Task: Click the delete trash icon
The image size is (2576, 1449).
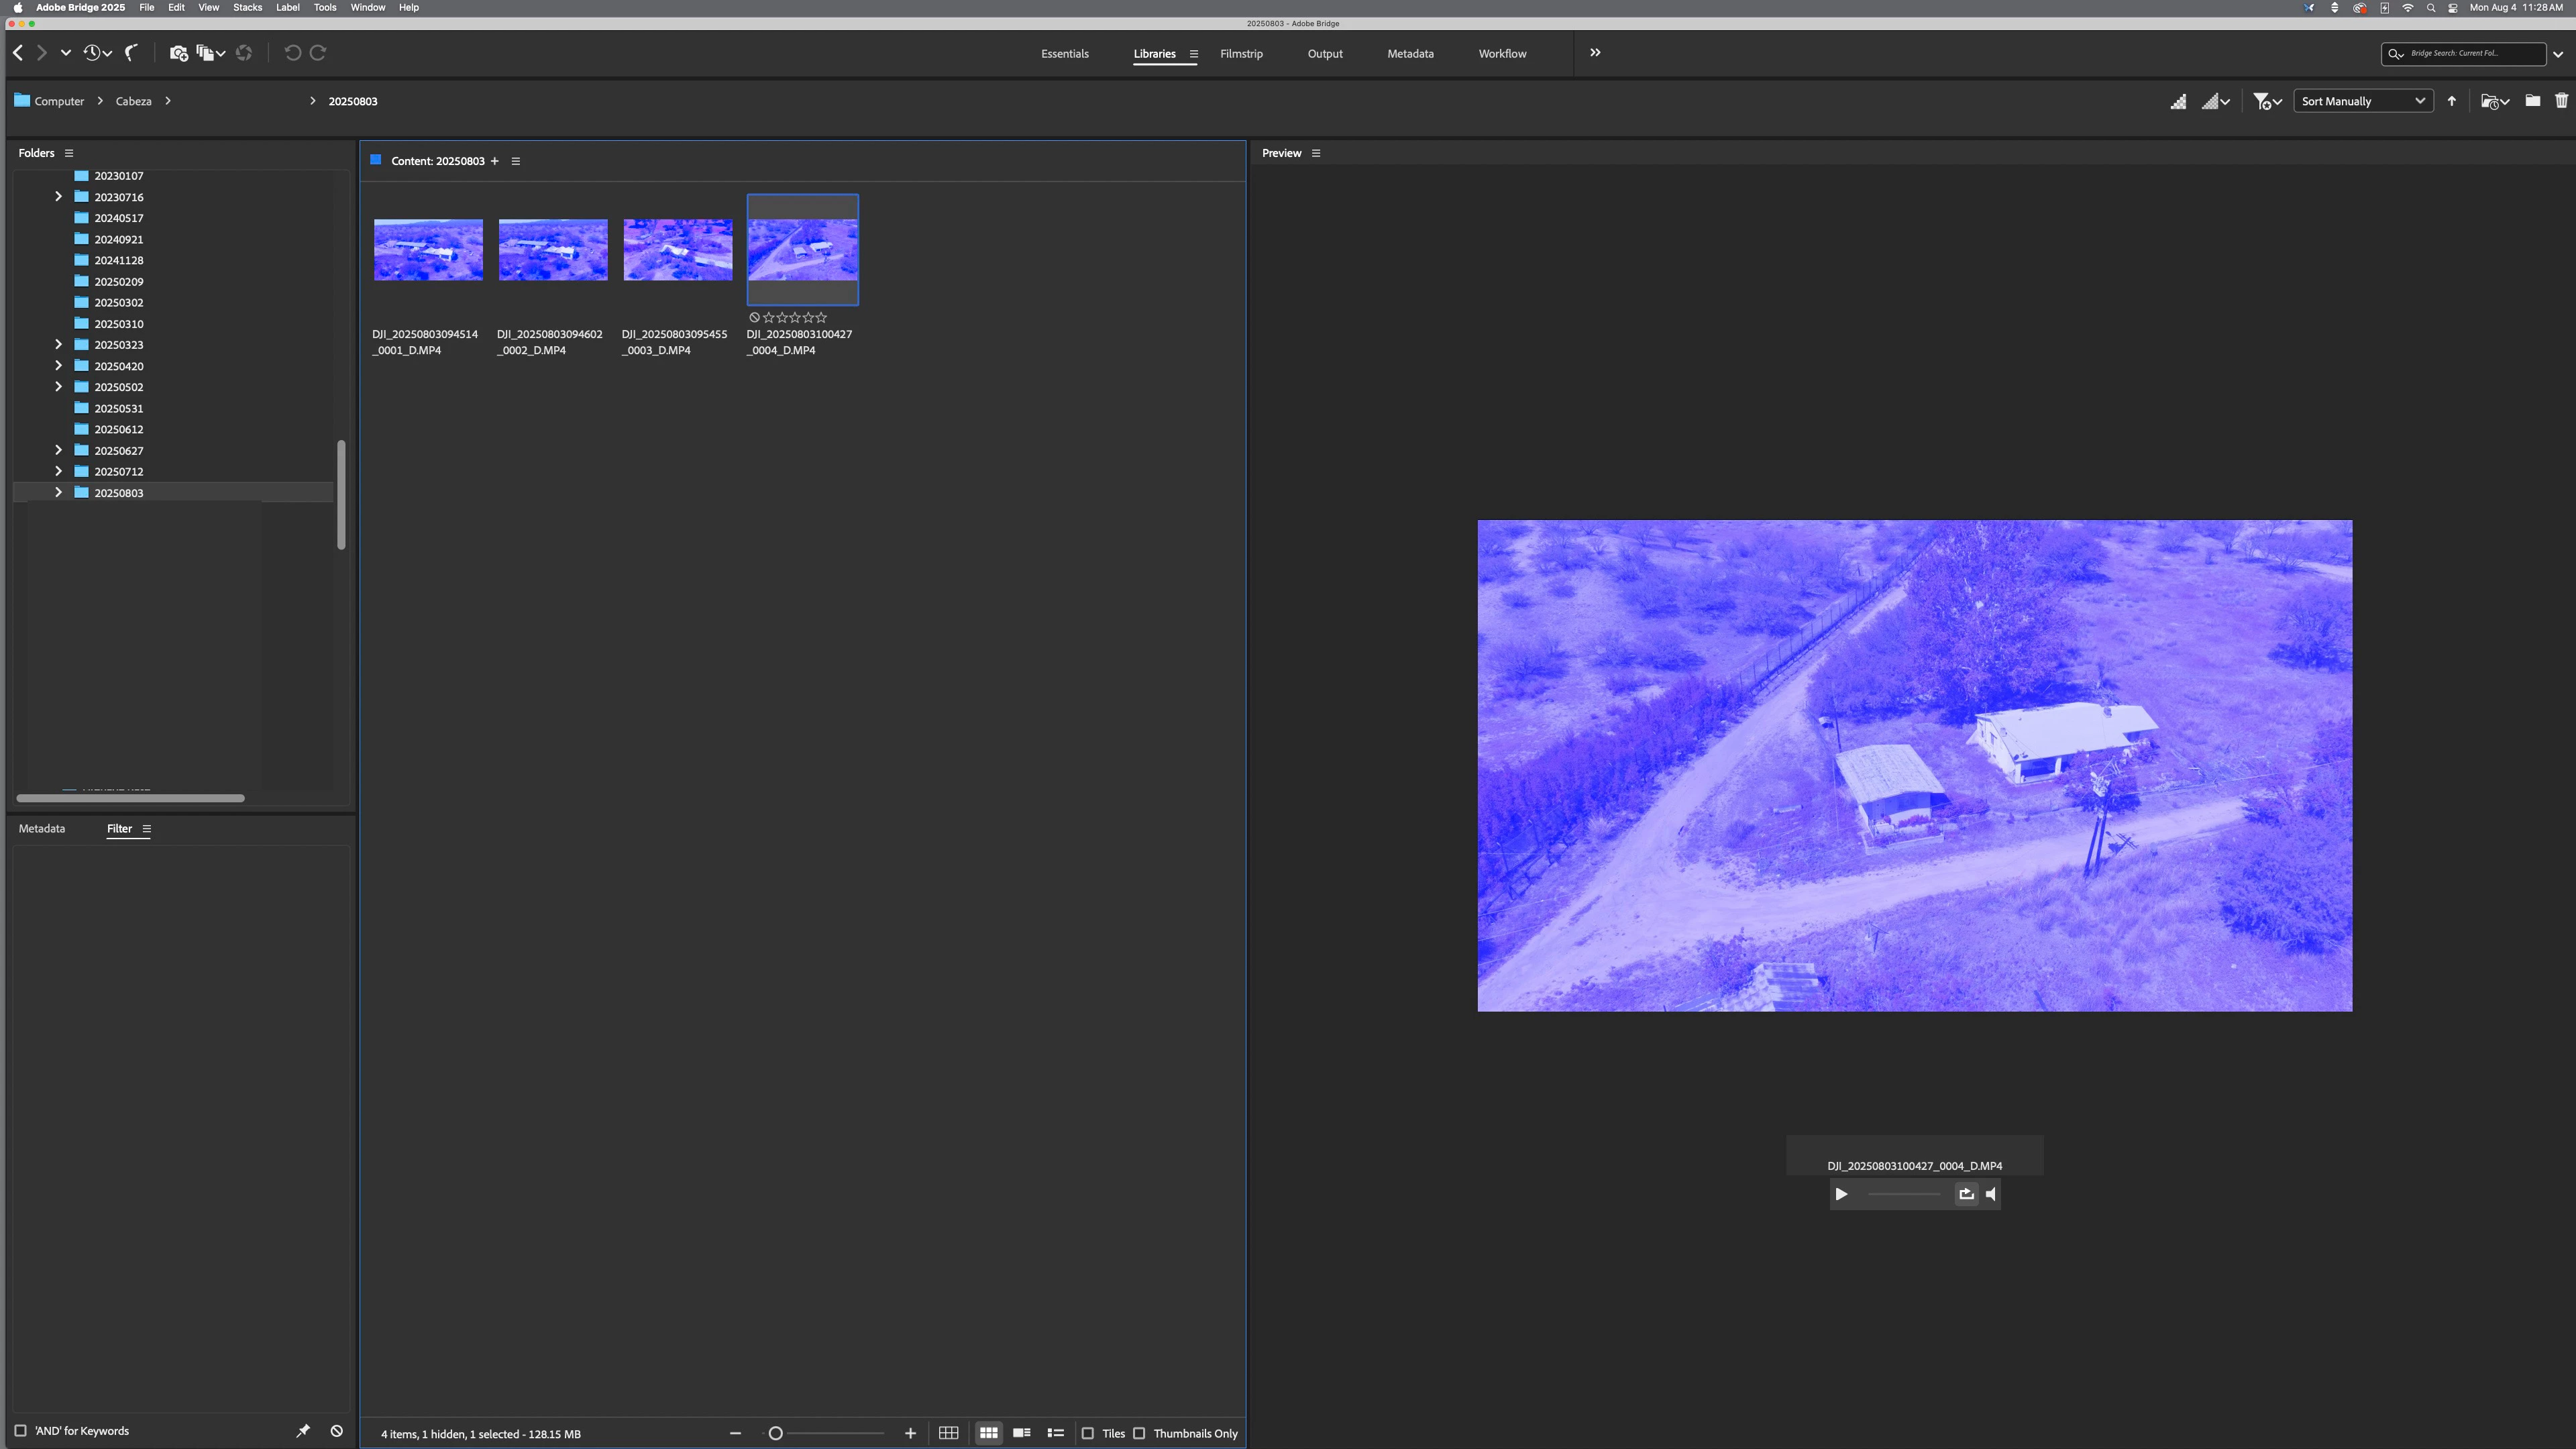Action: point(2561,100)
